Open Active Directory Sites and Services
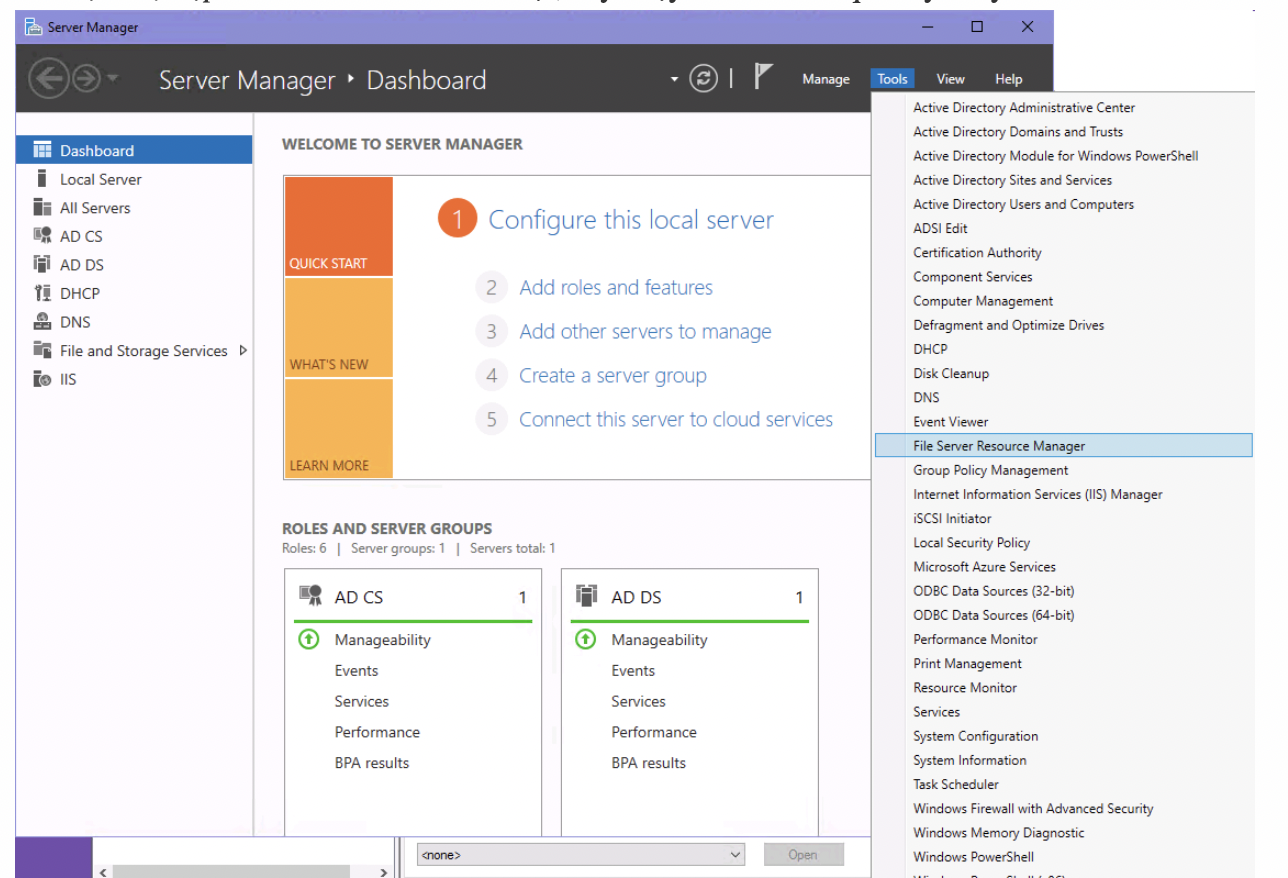Viewport: 1288px width, 878px height. pyautogui.click(x=1064, y=180)
